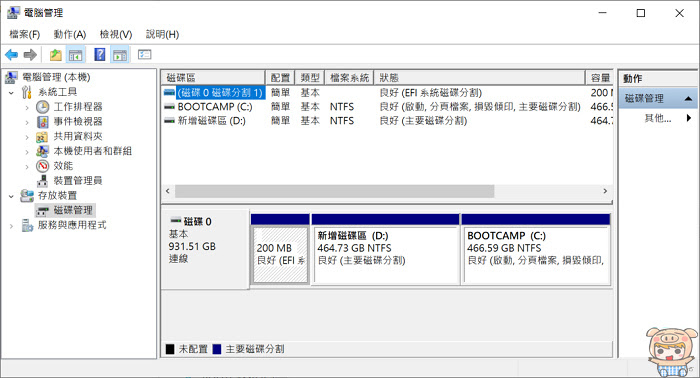The height and width of the screenshot is (378, 700).
Task: Sort by the 容量 column header
Action: point(599,78)
